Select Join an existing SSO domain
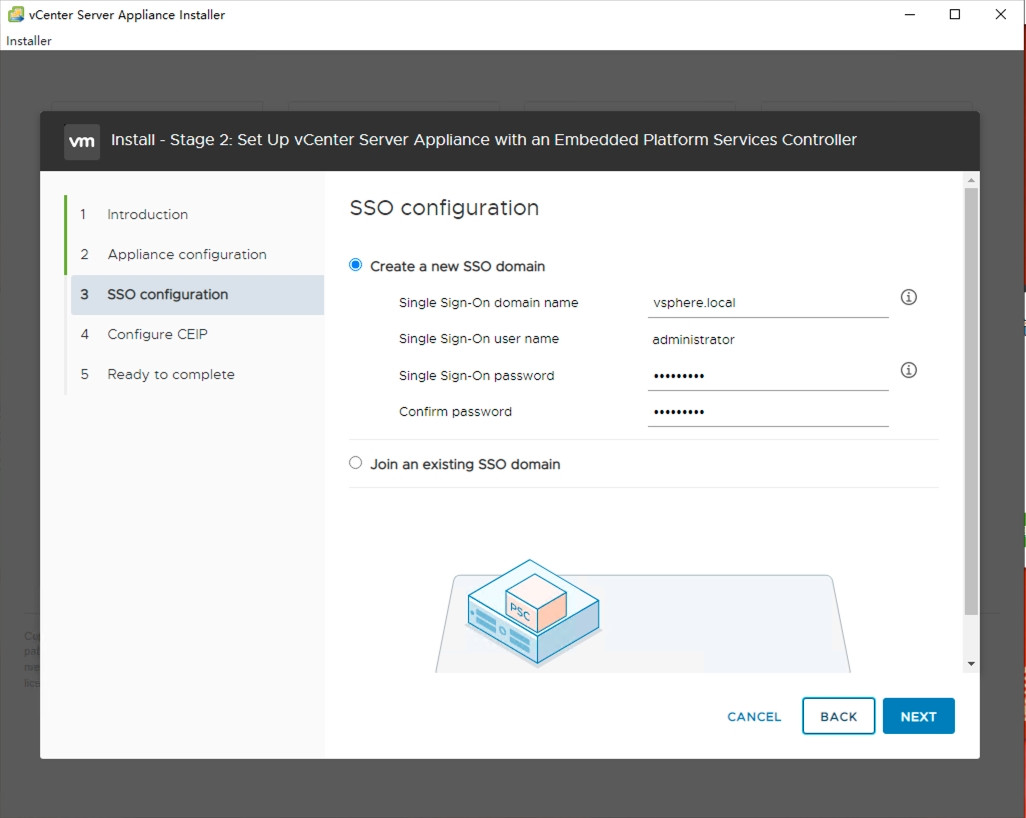Screen dimensions: 1026x818 tap(356, 463)
